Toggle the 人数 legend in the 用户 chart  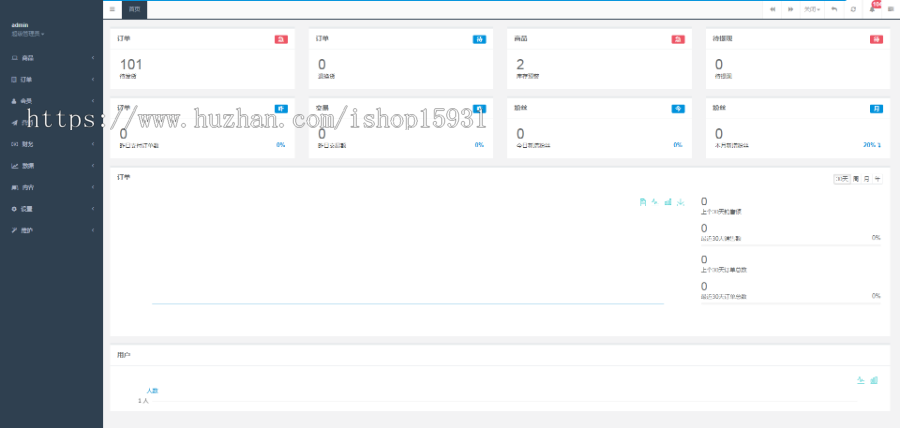click(x=152, y=390)
